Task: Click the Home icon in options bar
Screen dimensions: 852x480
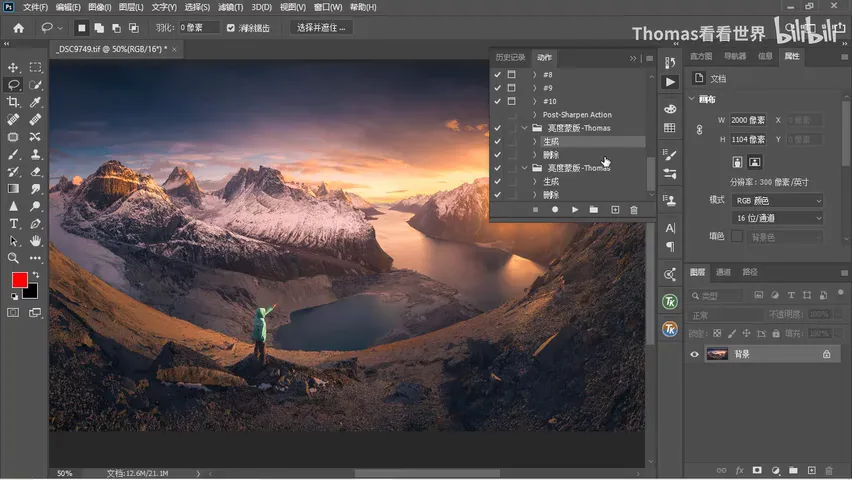Action: (18, 28)
